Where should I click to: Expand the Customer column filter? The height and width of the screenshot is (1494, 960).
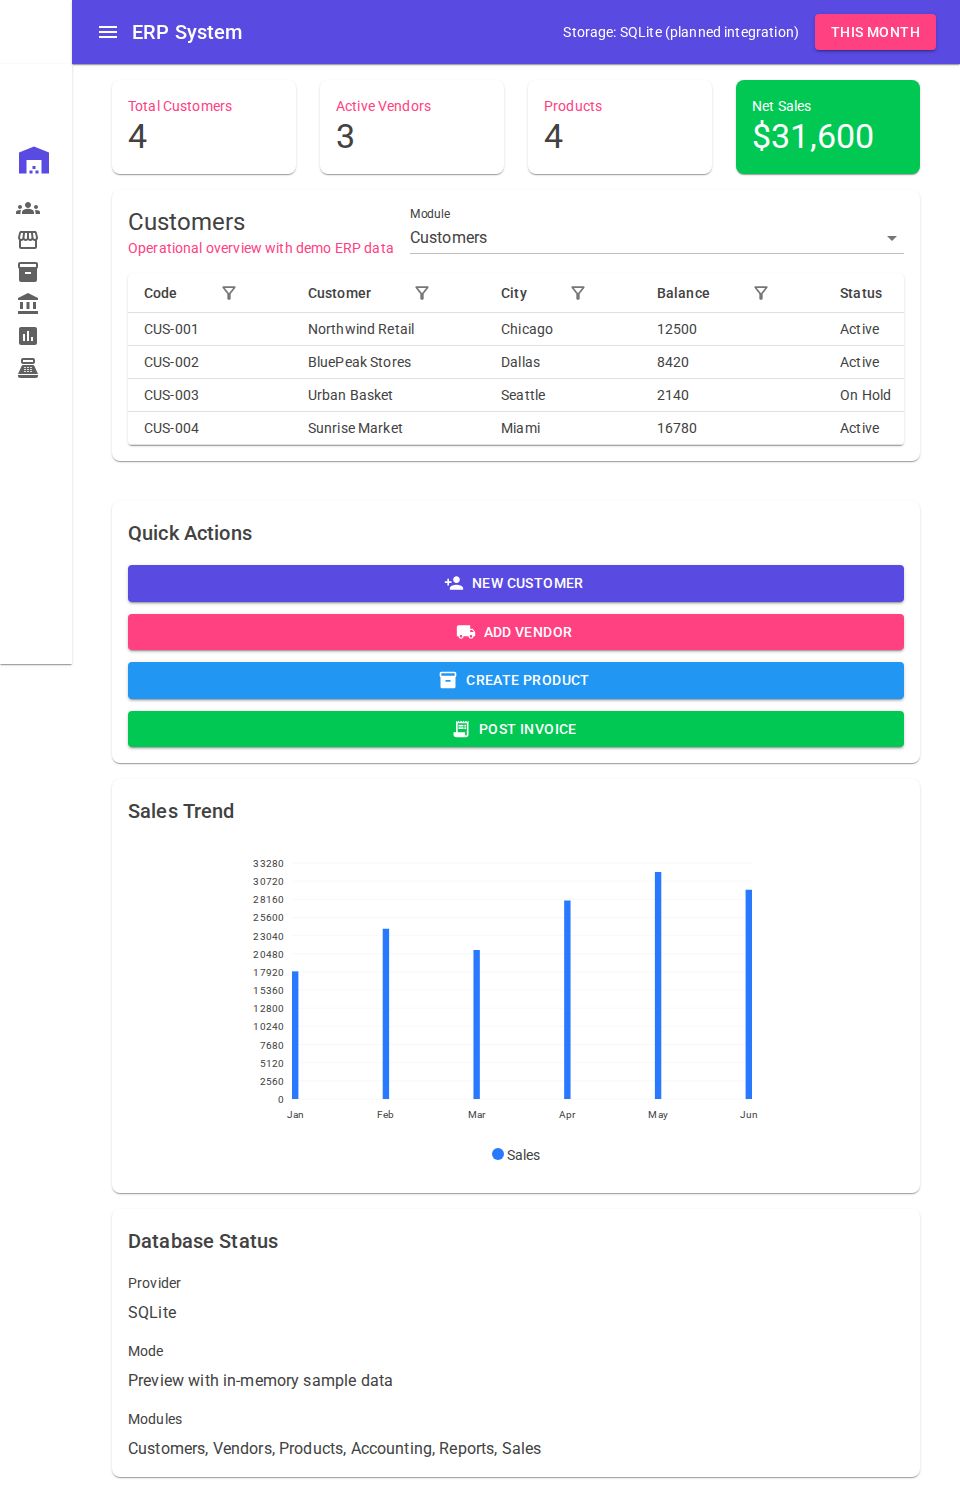(x=422, y=293)
